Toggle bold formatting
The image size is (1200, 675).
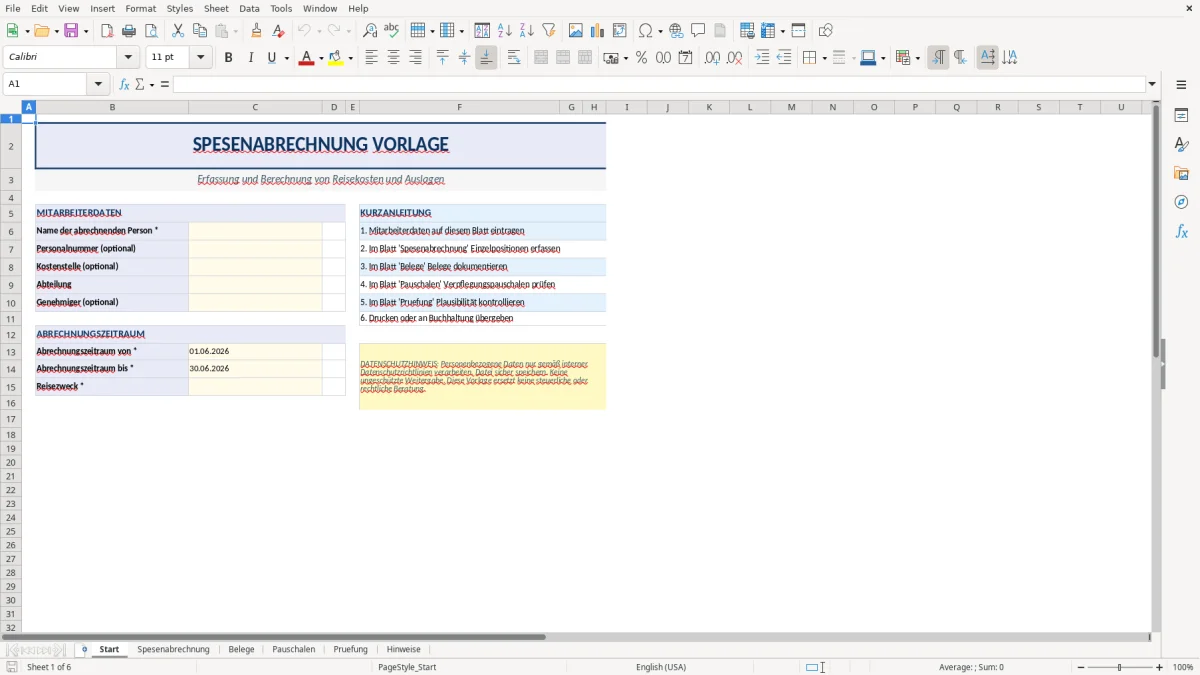[228, 58]
